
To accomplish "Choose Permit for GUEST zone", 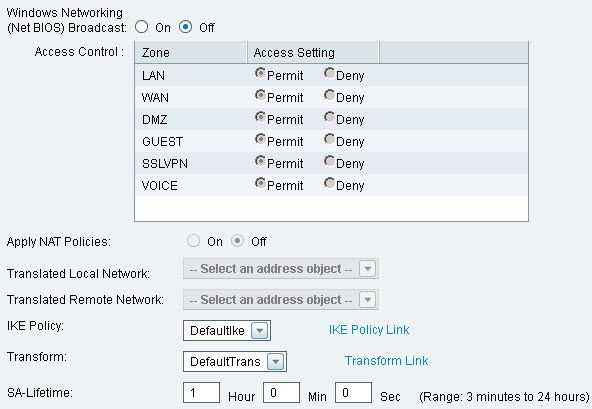I will coord(260,139).
